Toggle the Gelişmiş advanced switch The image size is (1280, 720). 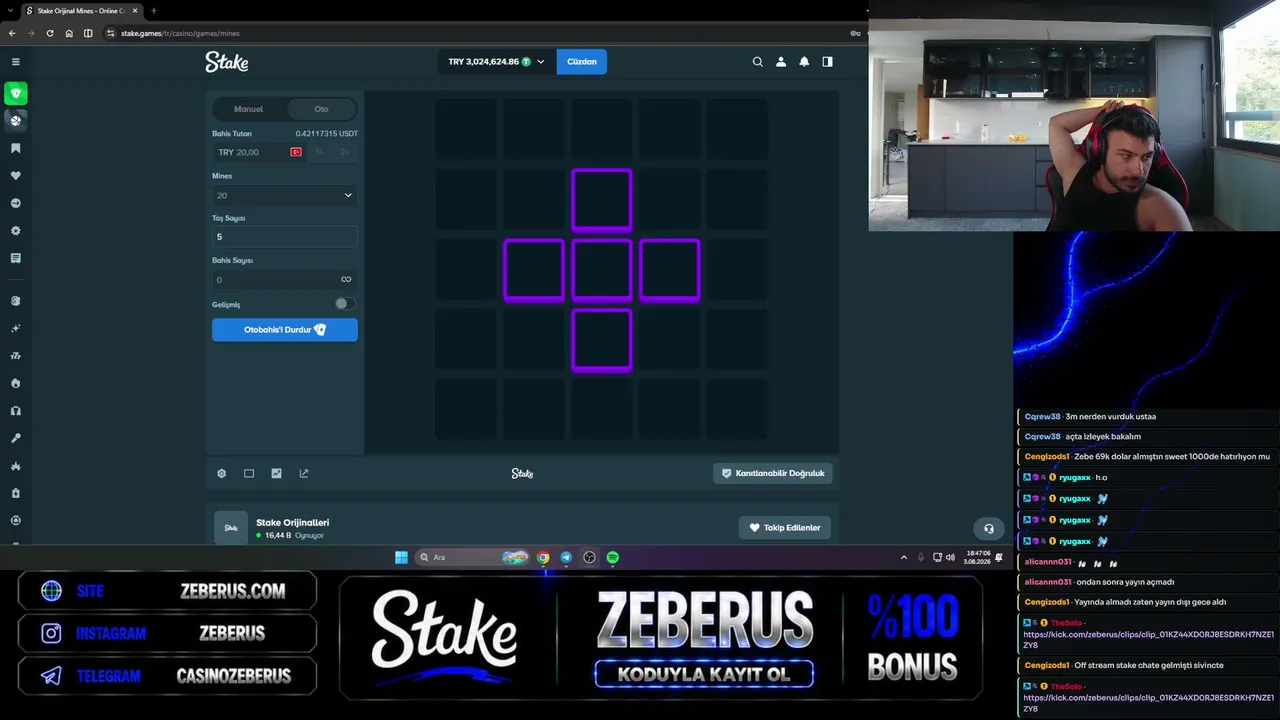pyautogui.click(x=344, y=304)
